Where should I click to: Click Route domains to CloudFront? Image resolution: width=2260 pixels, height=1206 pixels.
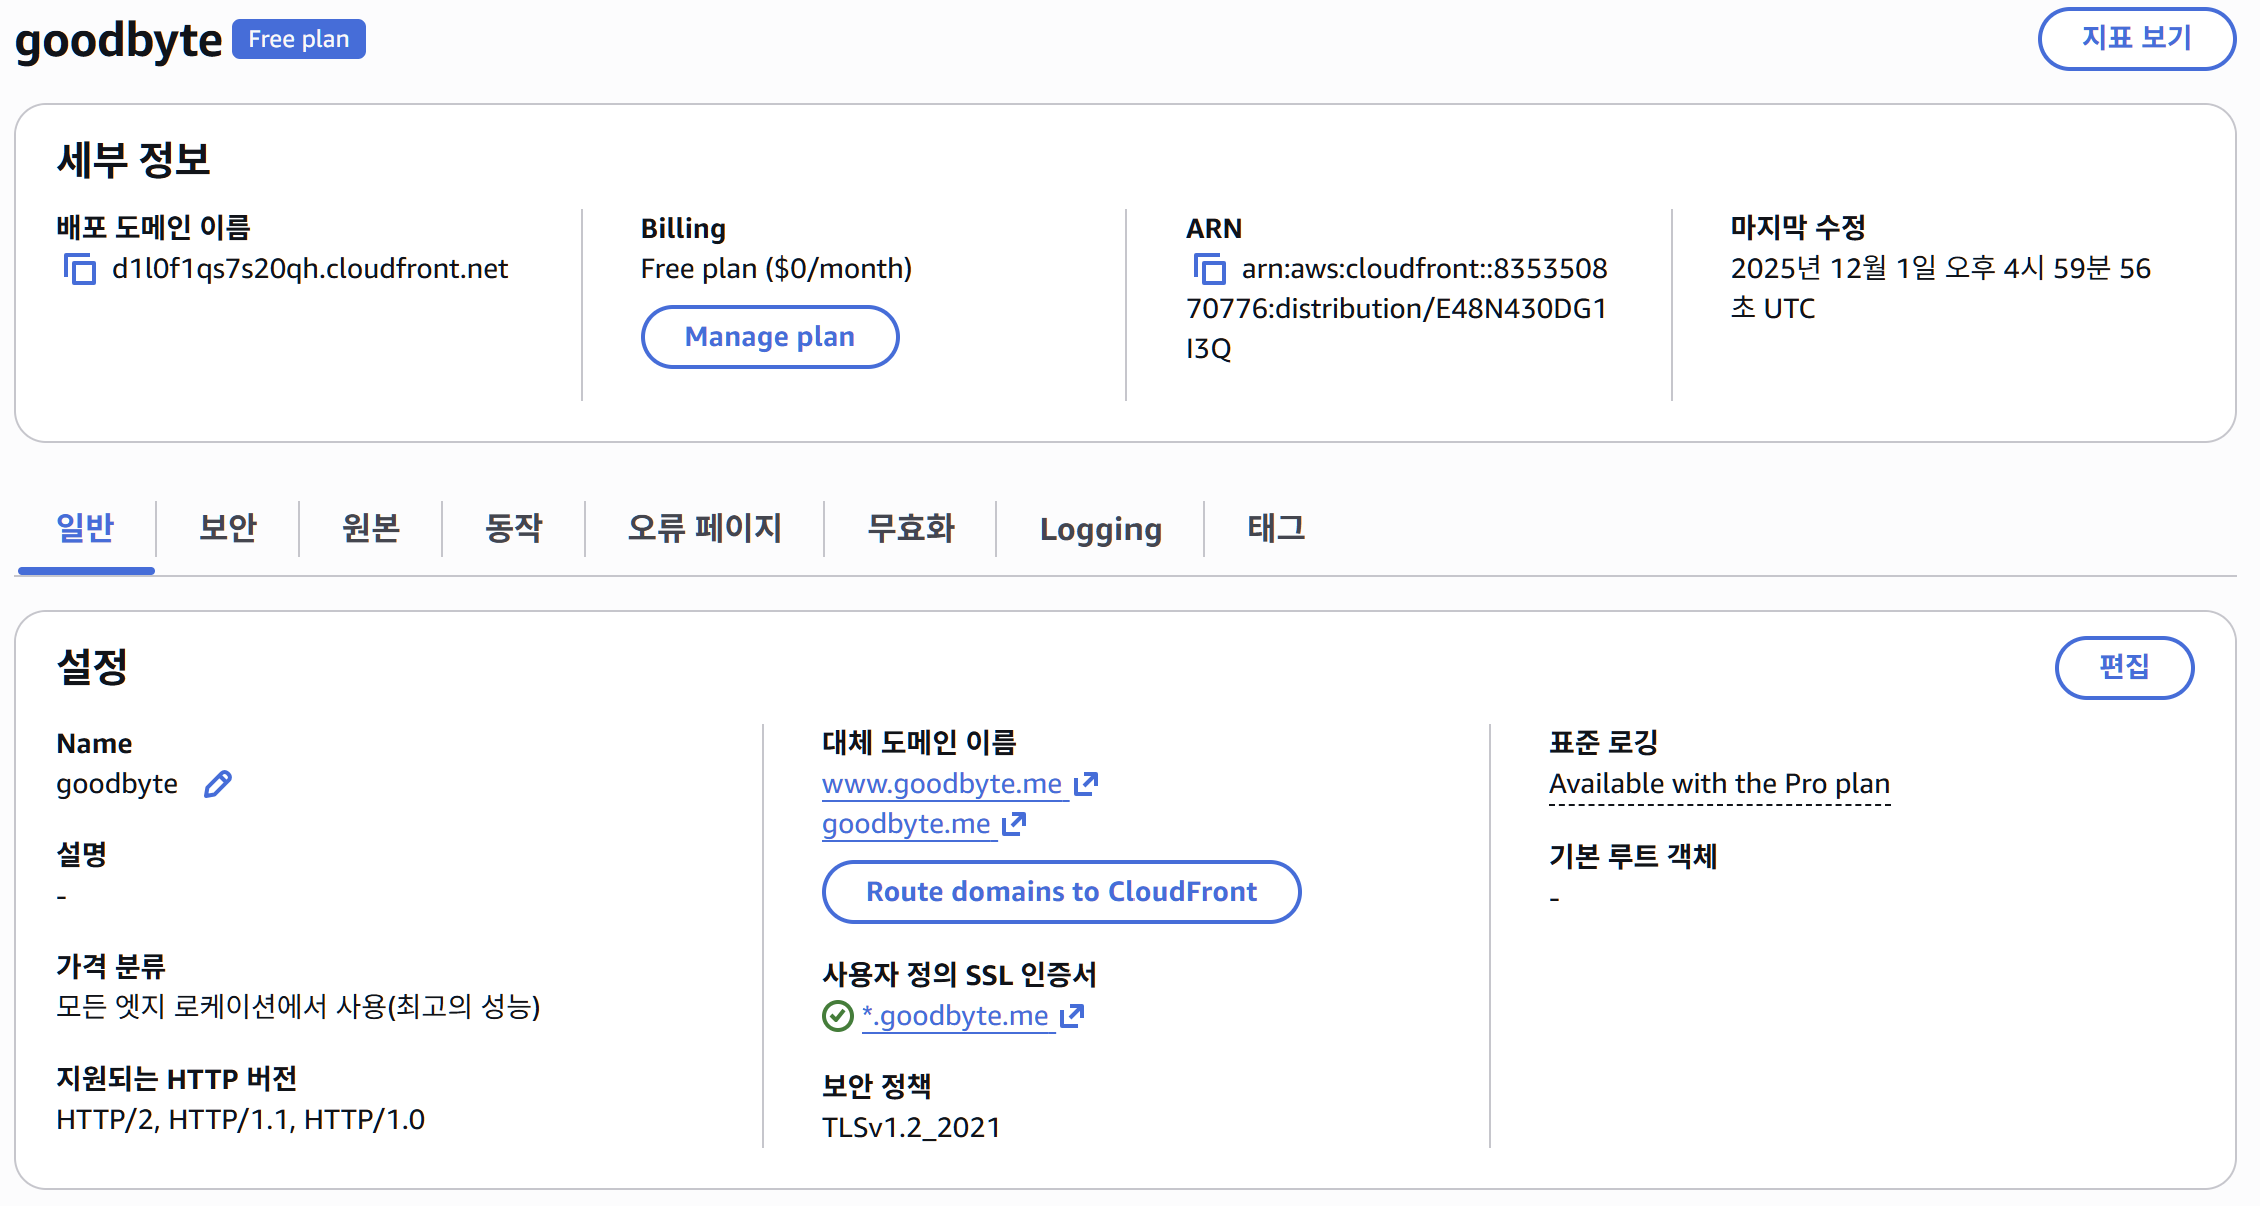click(1061, 891)
